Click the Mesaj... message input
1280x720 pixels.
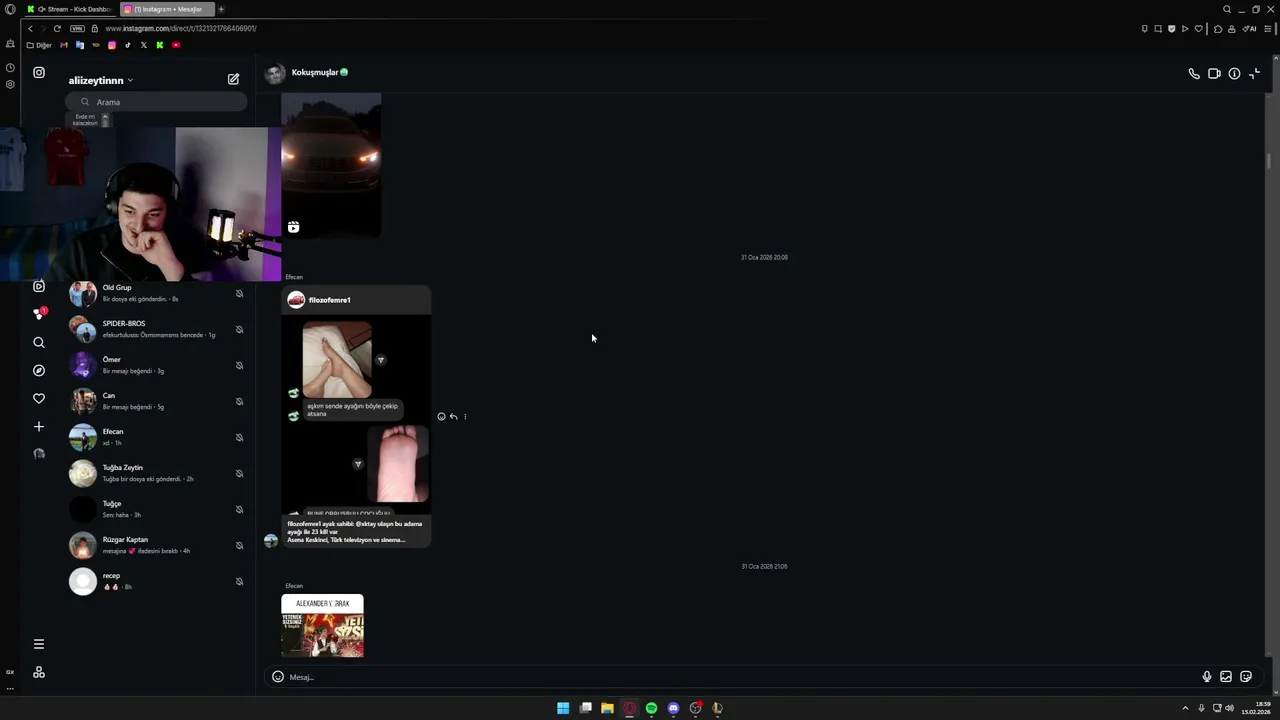click(x=740, y=677)
